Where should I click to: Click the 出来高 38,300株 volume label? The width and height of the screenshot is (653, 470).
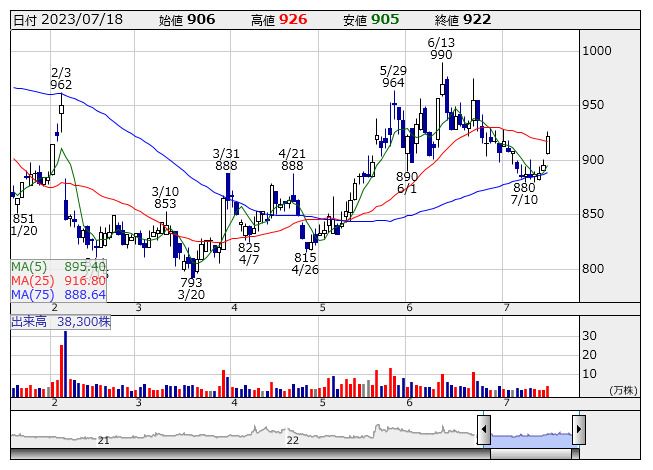click(x=61, y=322)
